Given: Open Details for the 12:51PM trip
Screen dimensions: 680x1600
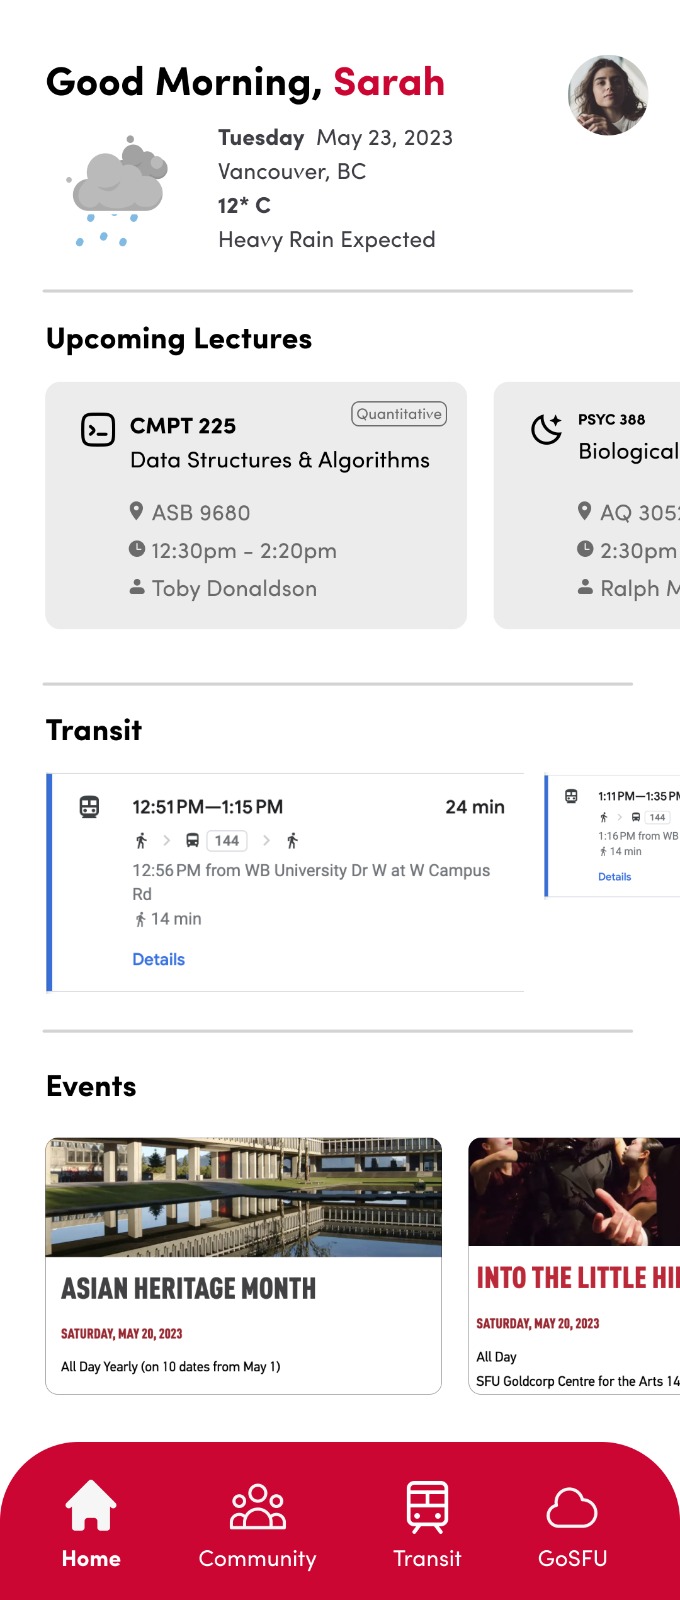Looking at the screenshot, I should (159, 959).
